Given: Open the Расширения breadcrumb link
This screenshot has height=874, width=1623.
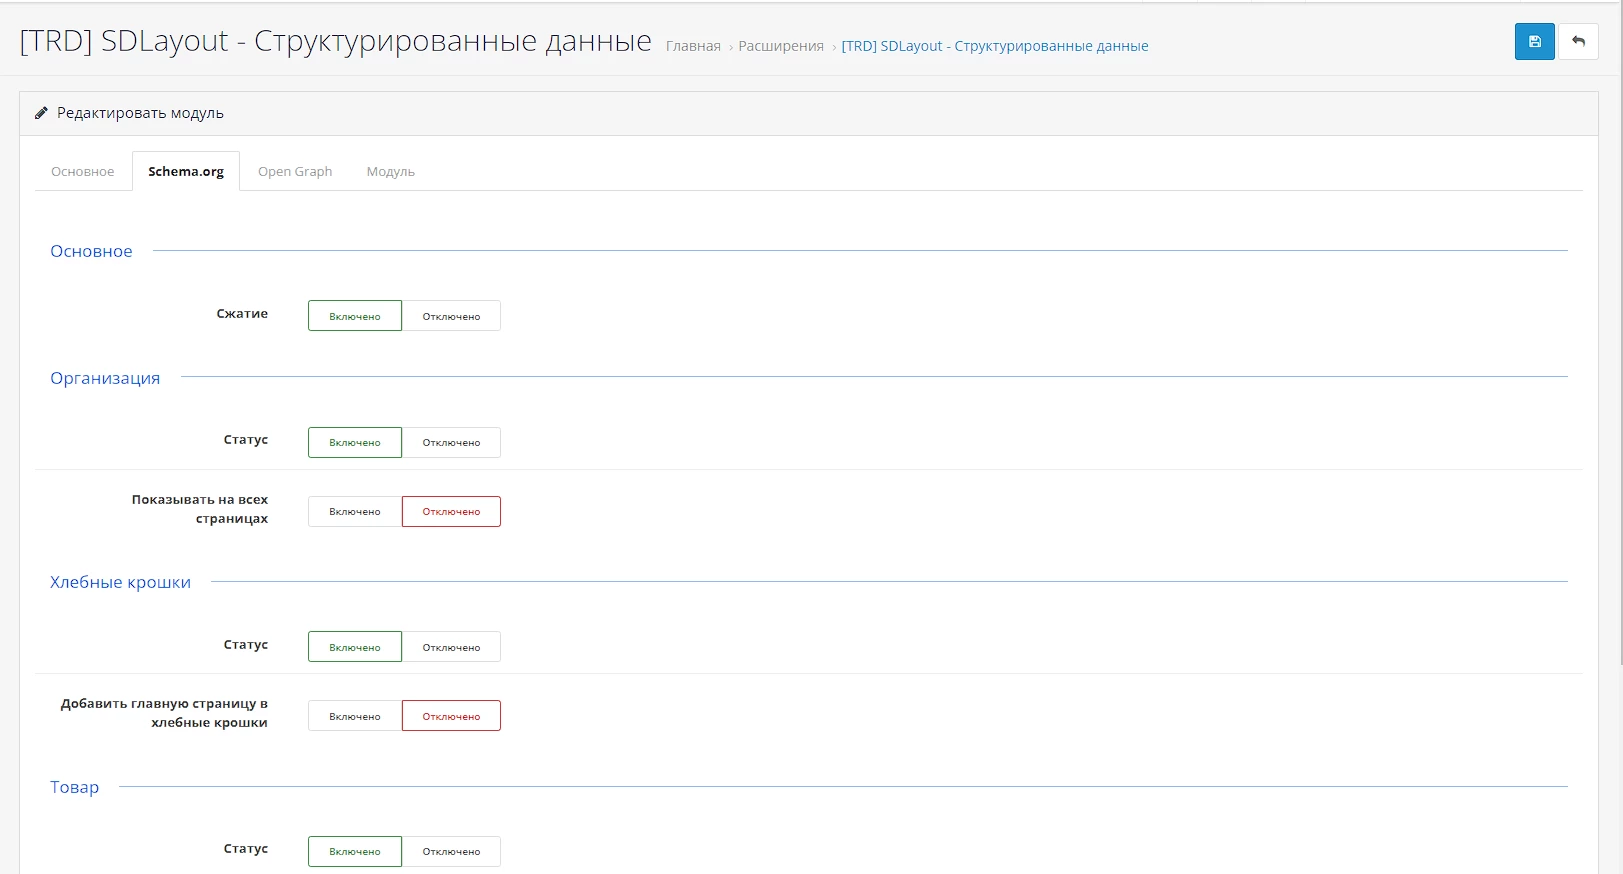Looking at the screenshot, I should tap(781, 46).
